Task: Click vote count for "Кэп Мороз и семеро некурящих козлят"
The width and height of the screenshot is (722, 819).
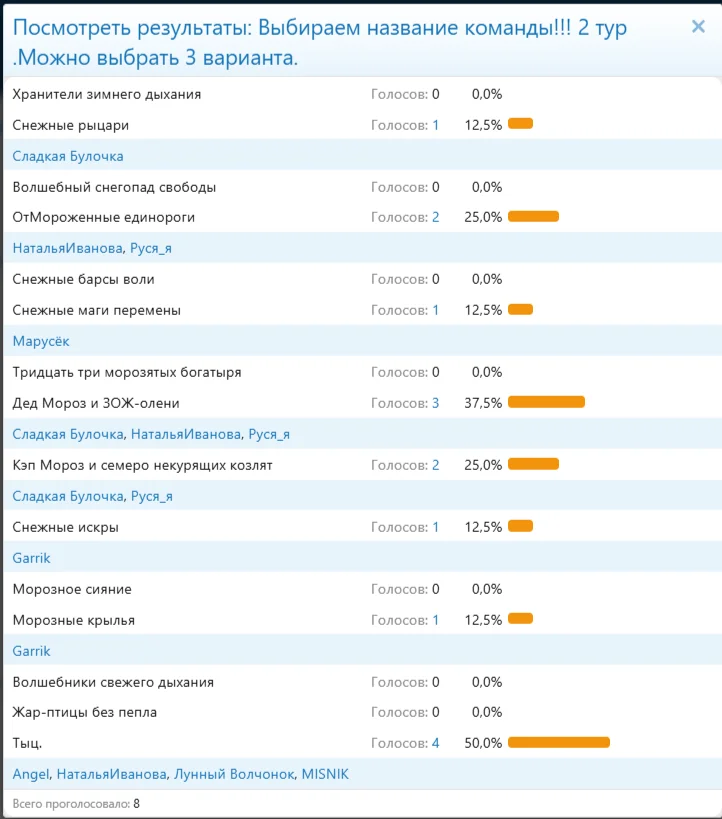Action: pos(435,465)
